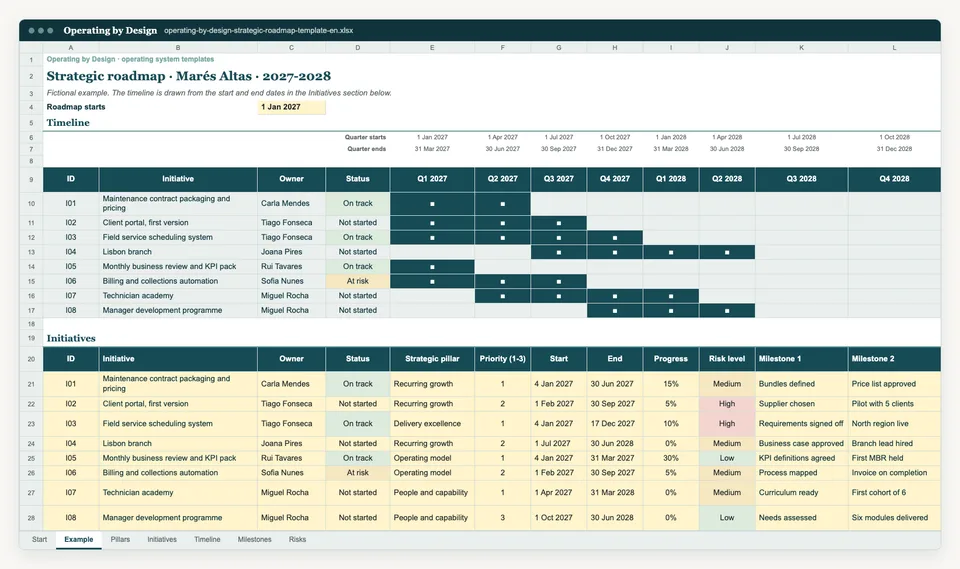
Task: Click timeline status 'At risk' for I06
Action: click(x=358, y=281)
